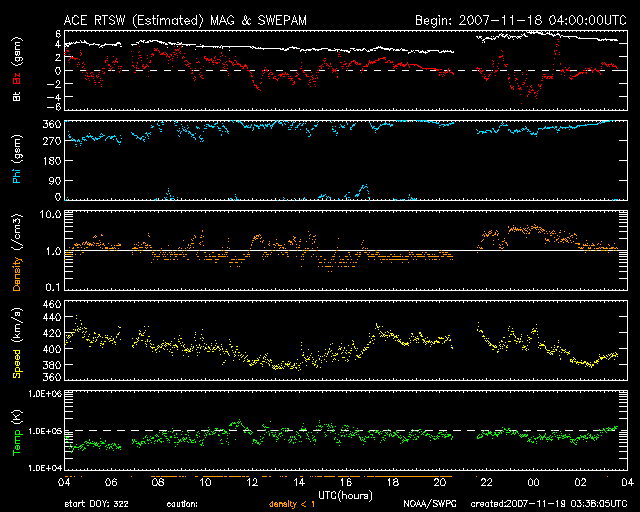Click the cyan 'Phi (gsm)' axis label
Viewport: 640px width, 512px height.
(x=16, y=159)
